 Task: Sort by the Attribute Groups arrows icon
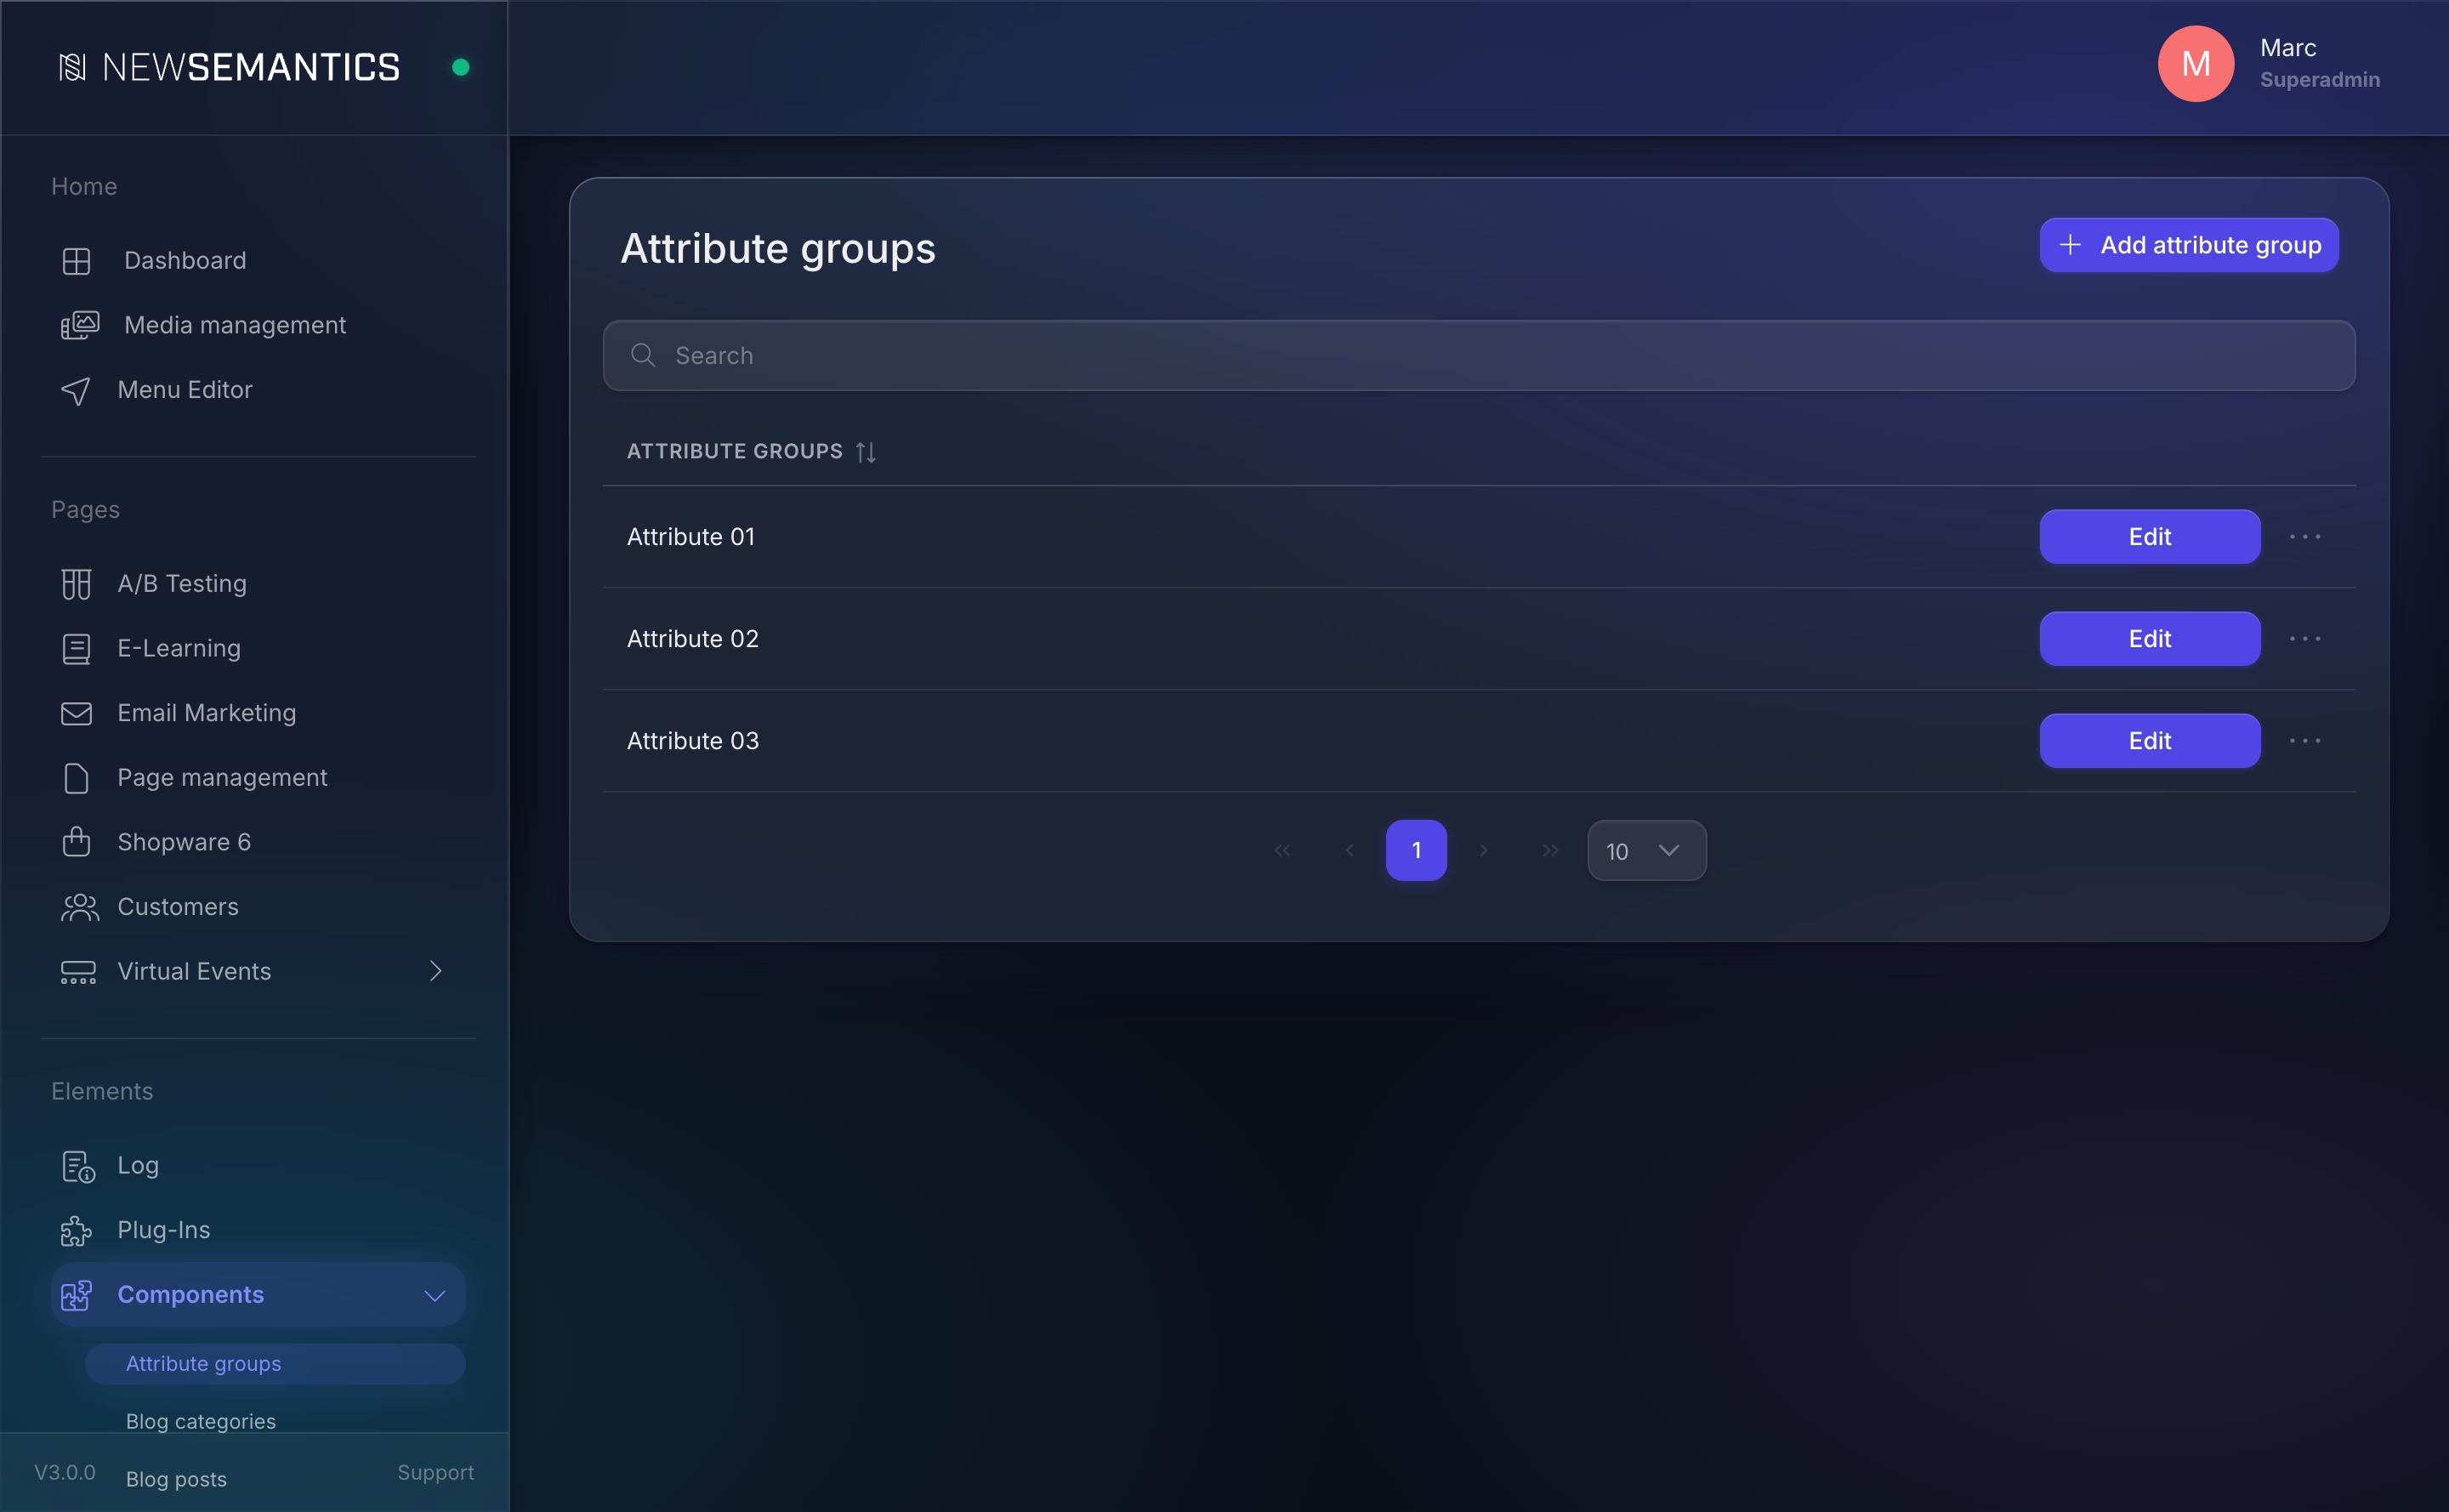(866, 452)
